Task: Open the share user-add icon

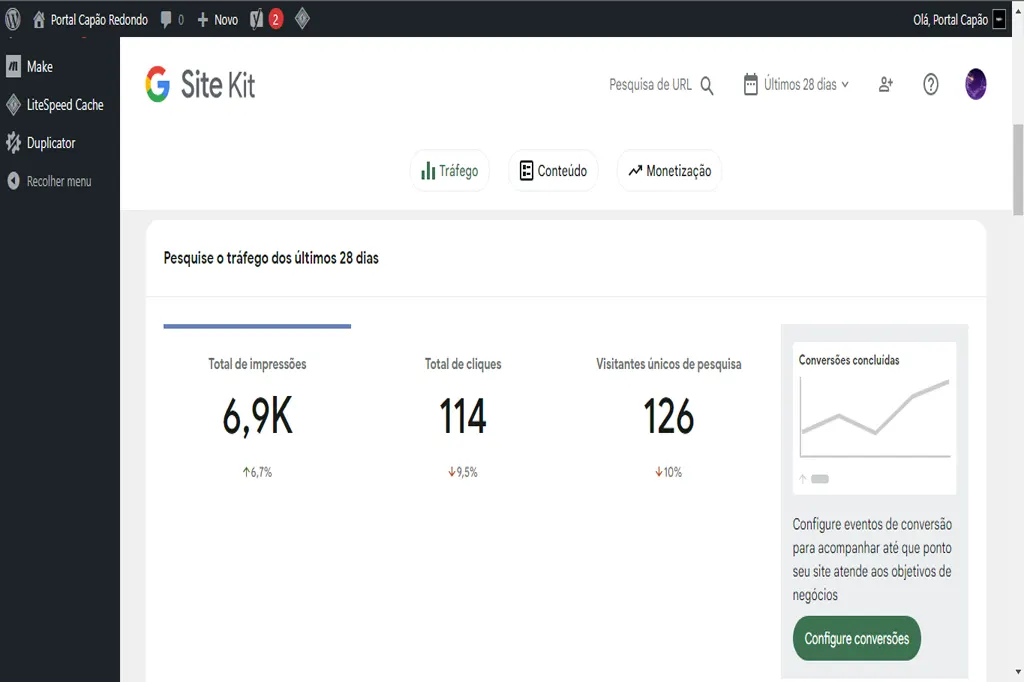Action: point(885,85)
